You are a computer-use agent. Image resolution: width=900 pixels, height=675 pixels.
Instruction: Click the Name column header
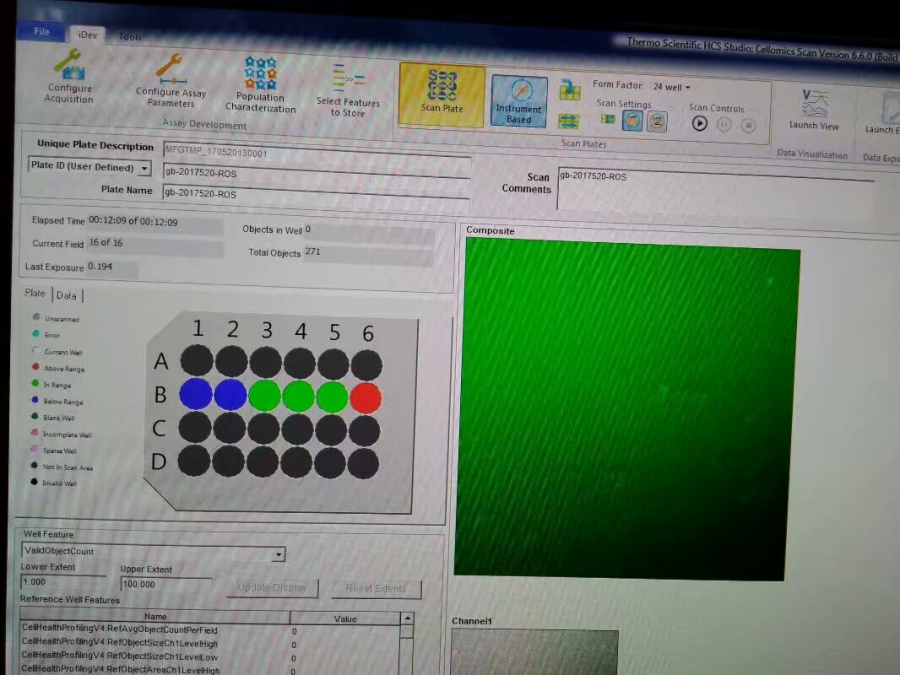[155, 616]
